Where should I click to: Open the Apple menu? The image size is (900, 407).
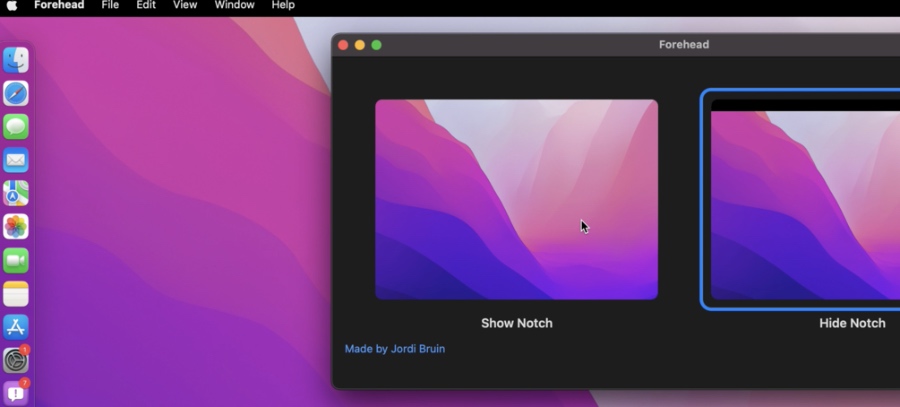tap(11, 5)
